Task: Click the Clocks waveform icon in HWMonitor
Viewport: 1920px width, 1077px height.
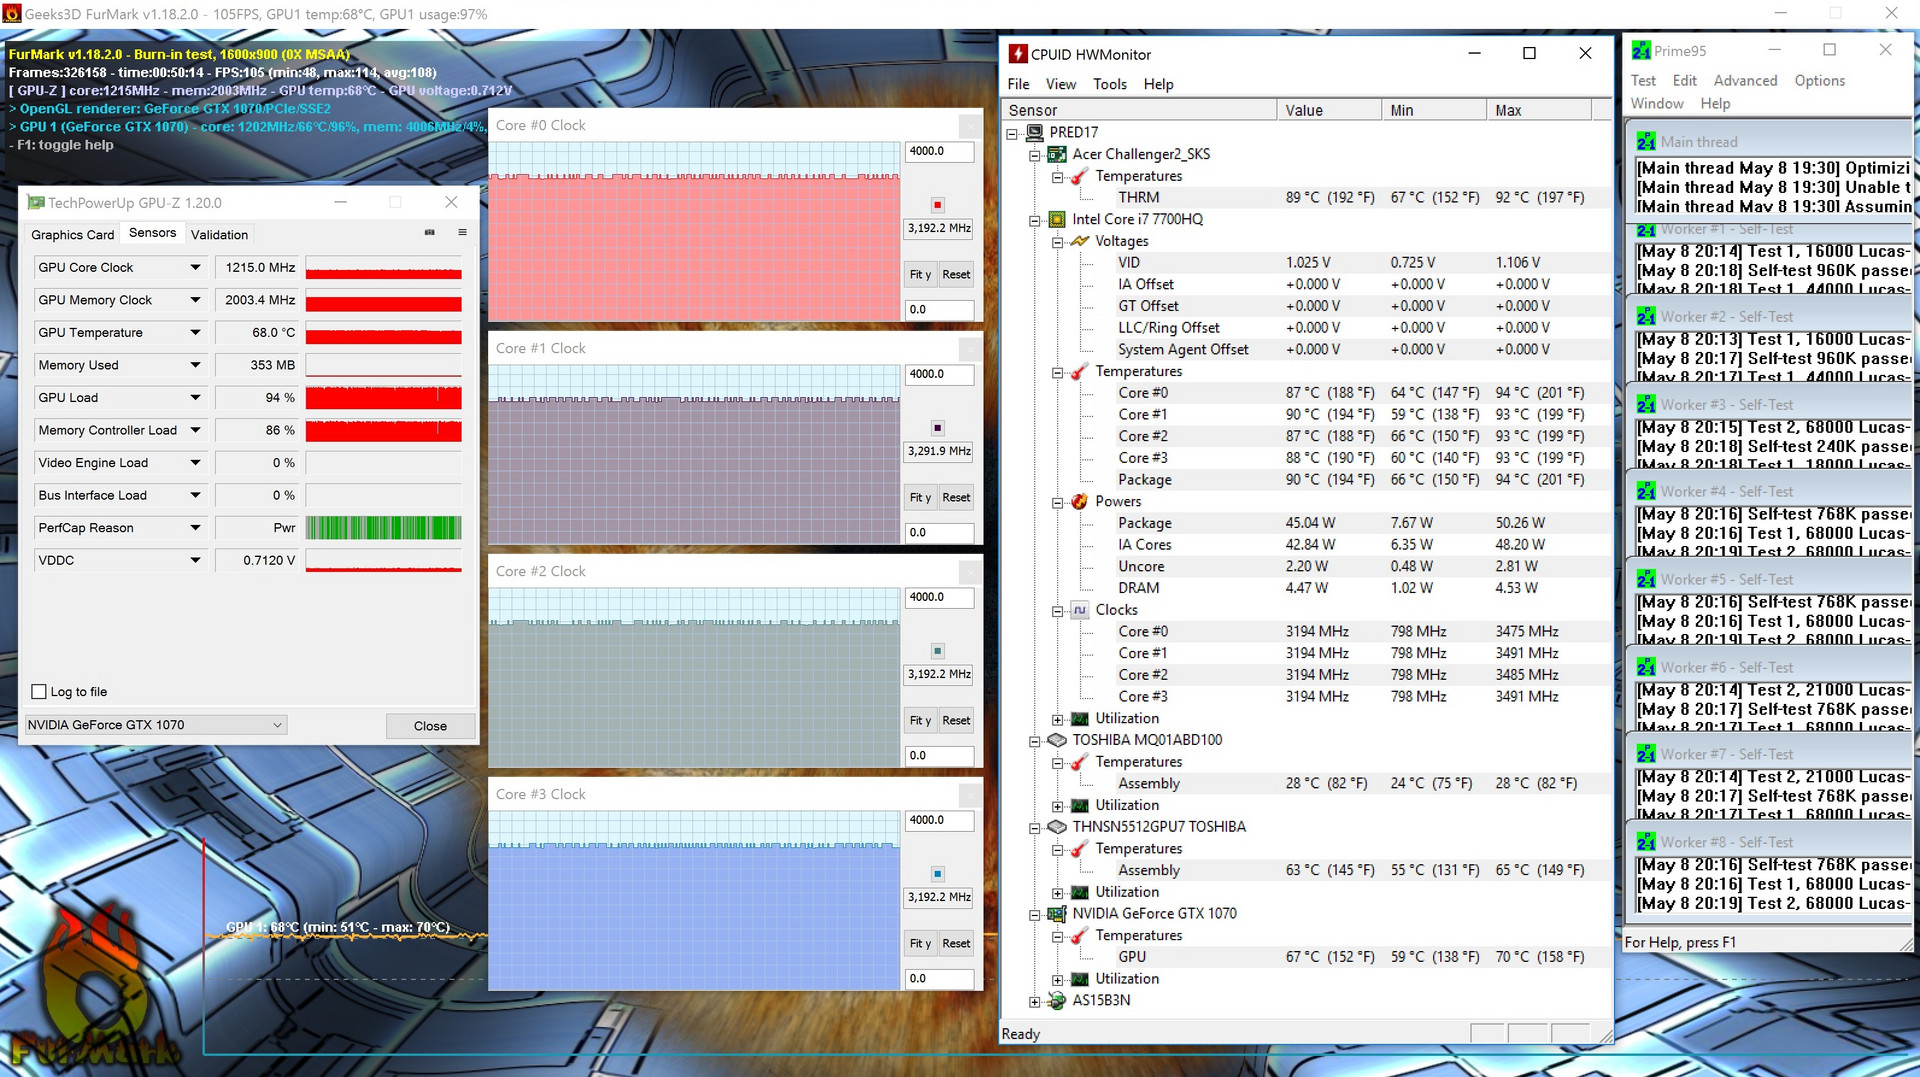Action: tap(1080, 610)
